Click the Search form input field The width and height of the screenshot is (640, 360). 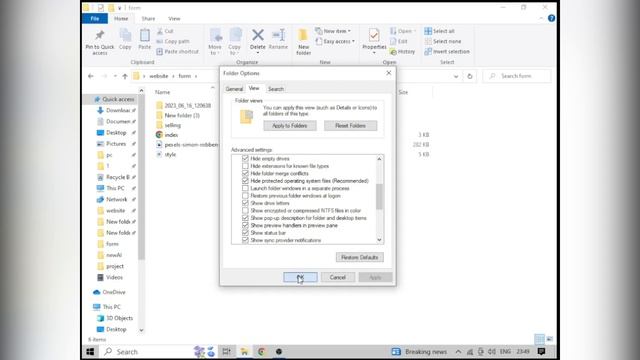[x=517, y=76]
